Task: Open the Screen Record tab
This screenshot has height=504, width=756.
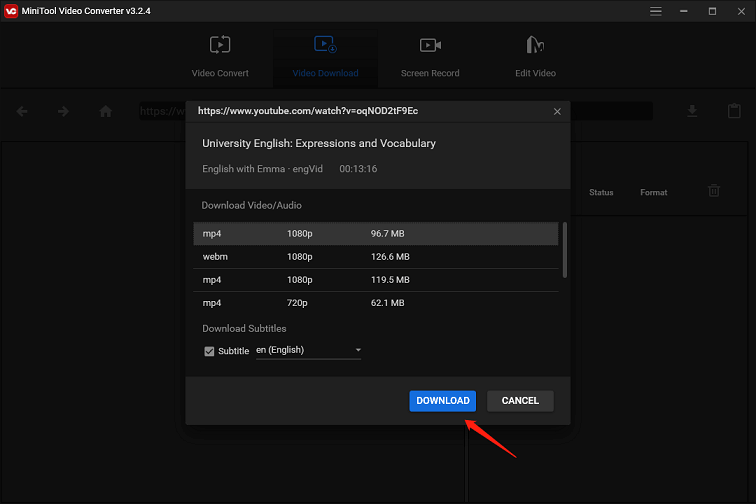Action: [x=430, y=57]
